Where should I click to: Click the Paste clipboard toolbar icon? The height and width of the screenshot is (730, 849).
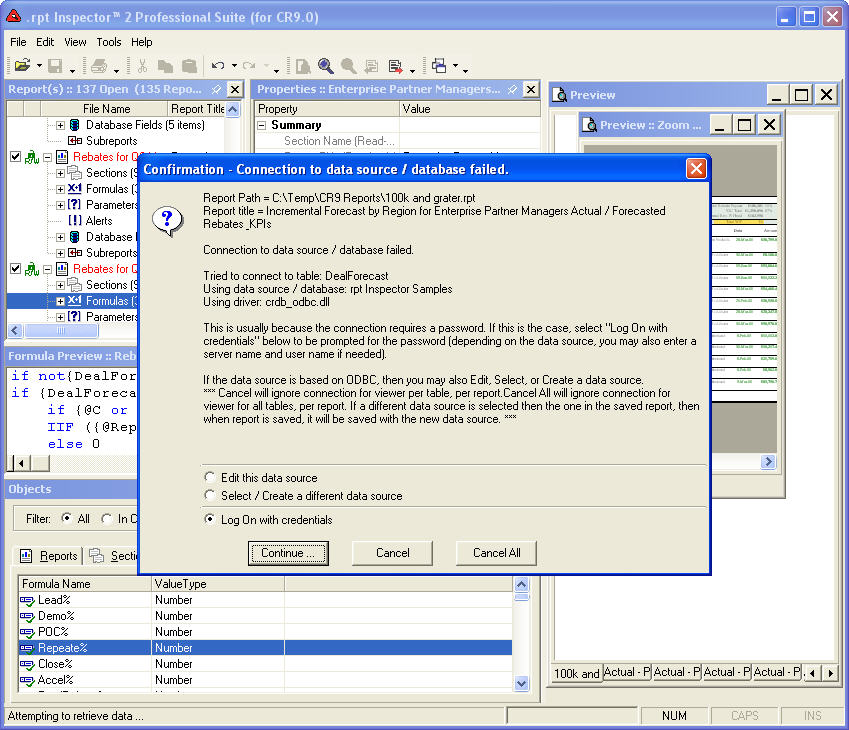[189, 66]
